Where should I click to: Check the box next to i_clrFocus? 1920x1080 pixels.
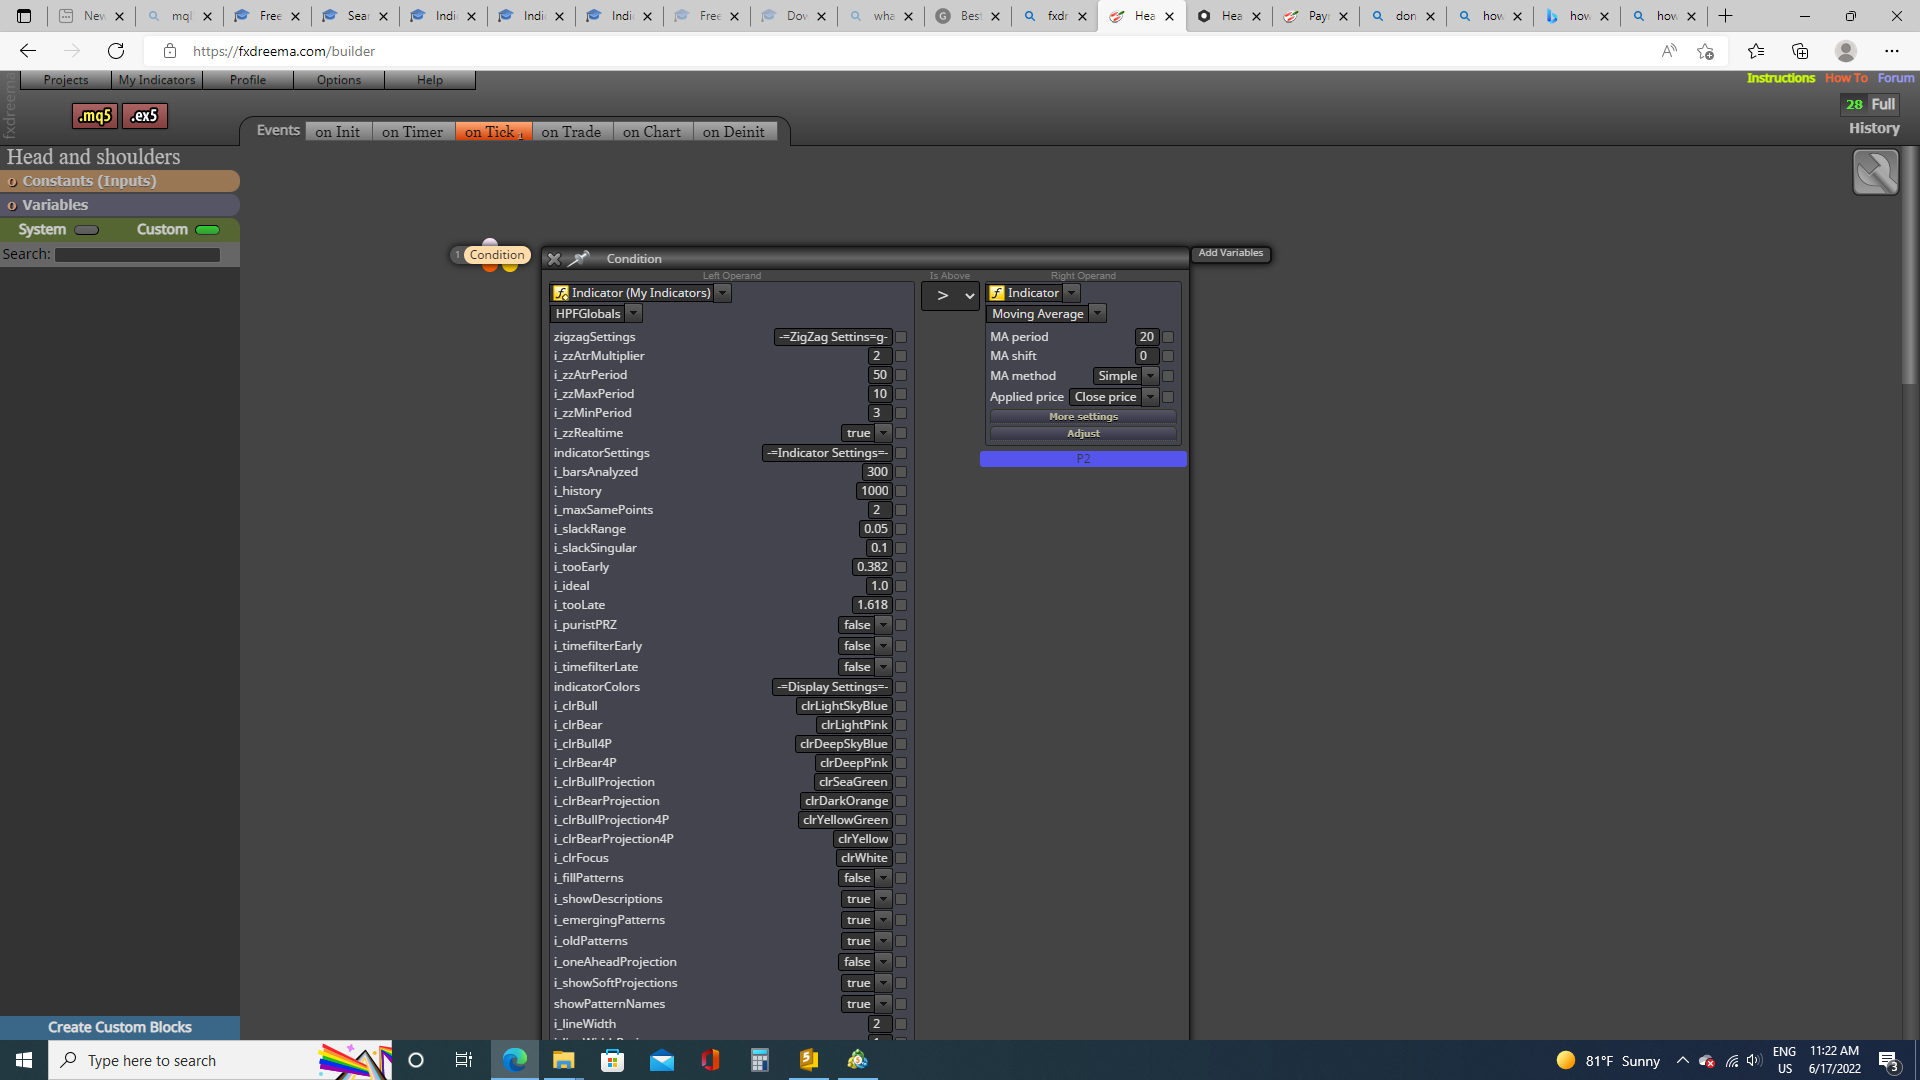click(901, 858)
